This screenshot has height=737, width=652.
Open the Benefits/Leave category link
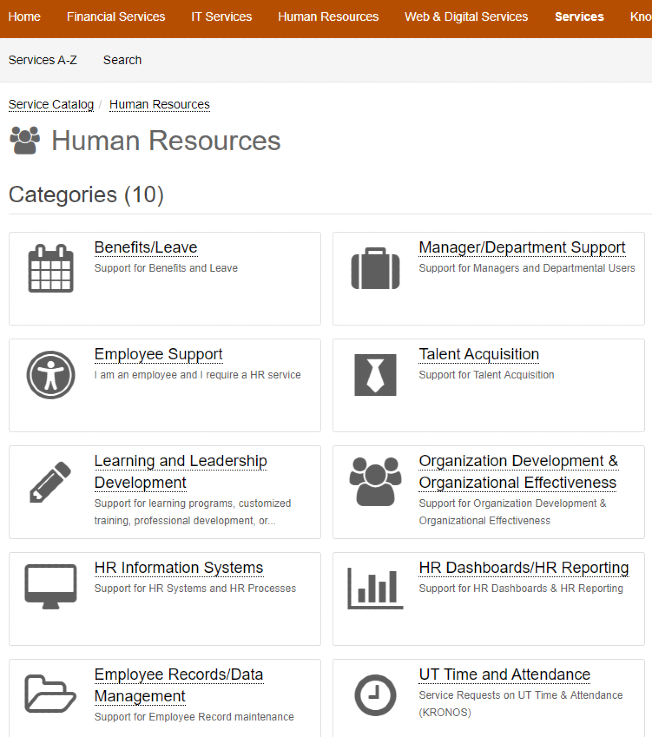(x=146, y=248)
